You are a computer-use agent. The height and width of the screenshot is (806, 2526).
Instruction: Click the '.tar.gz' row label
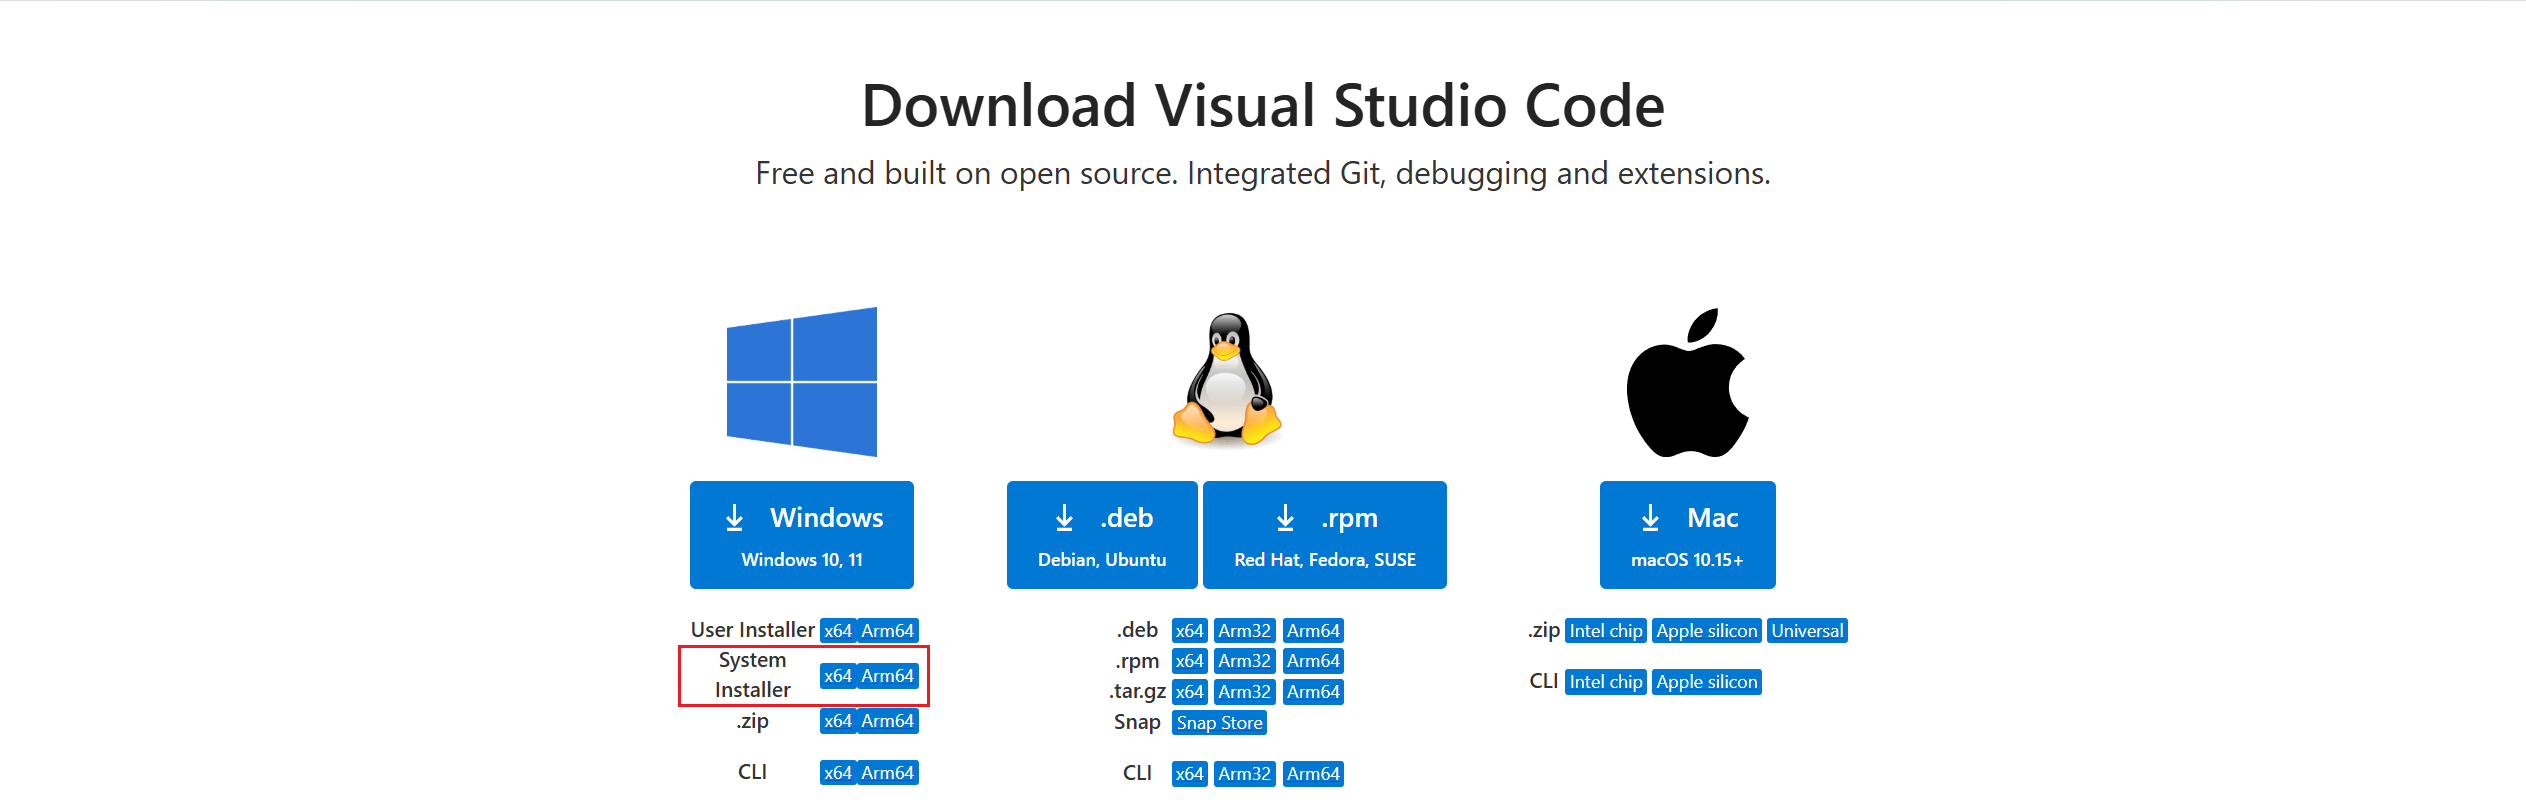click(1137, 691)
